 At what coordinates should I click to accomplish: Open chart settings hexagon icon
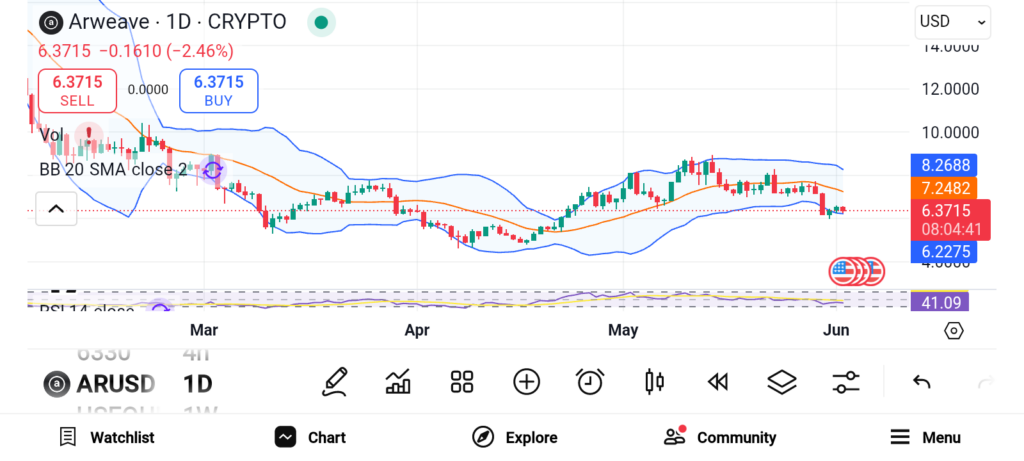click(953, 331)
